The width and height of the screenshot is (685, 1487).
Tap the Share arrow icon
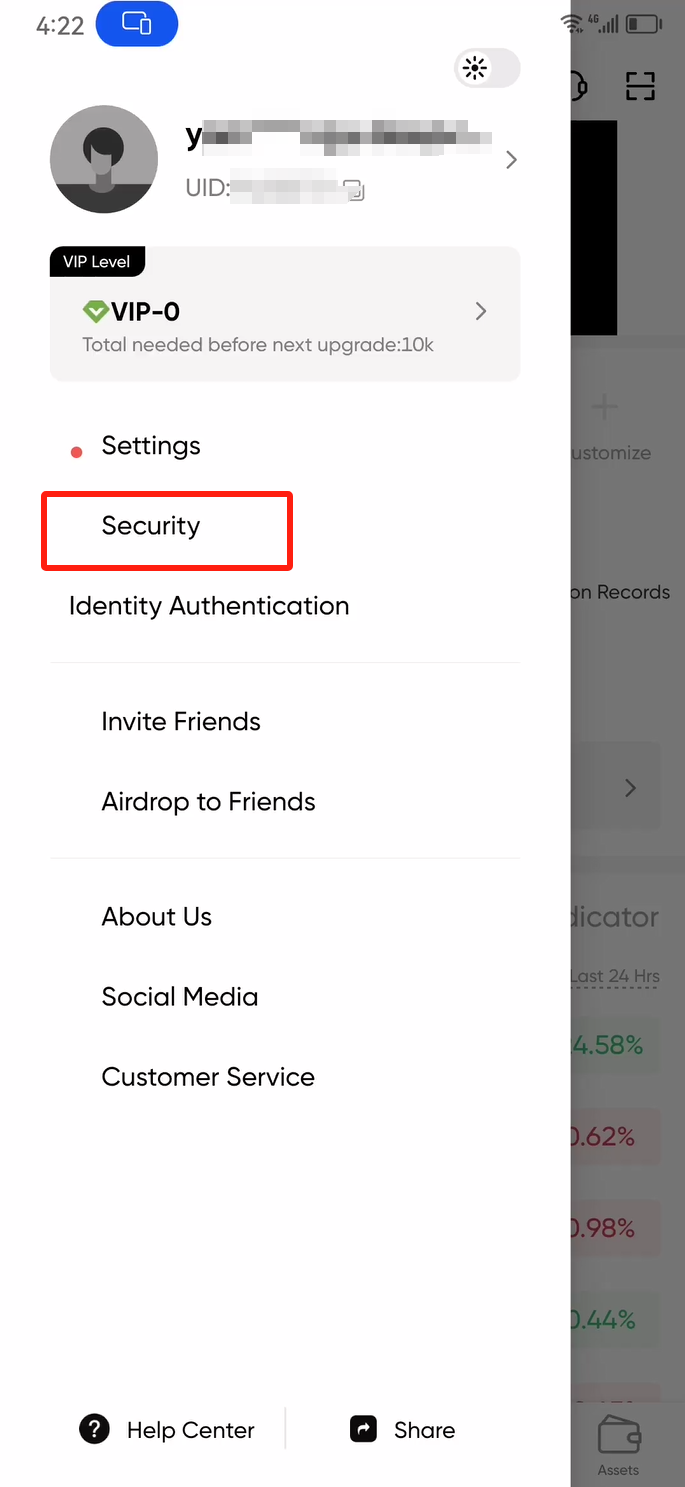point(364,1429)
